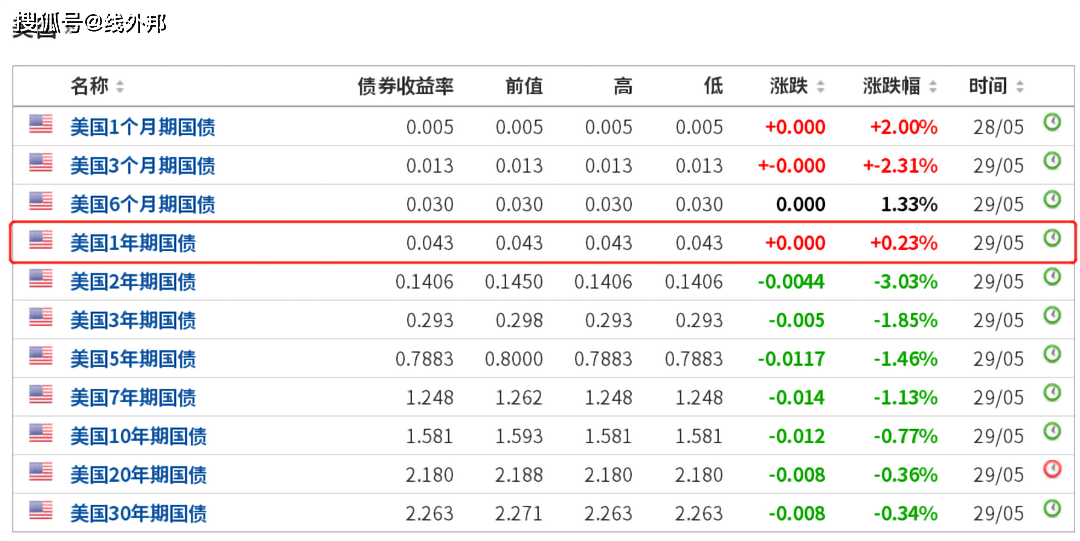Click the clock icon in 美国10年期国债 row
Screen dimensions: 1080x541
[1052, 431]
